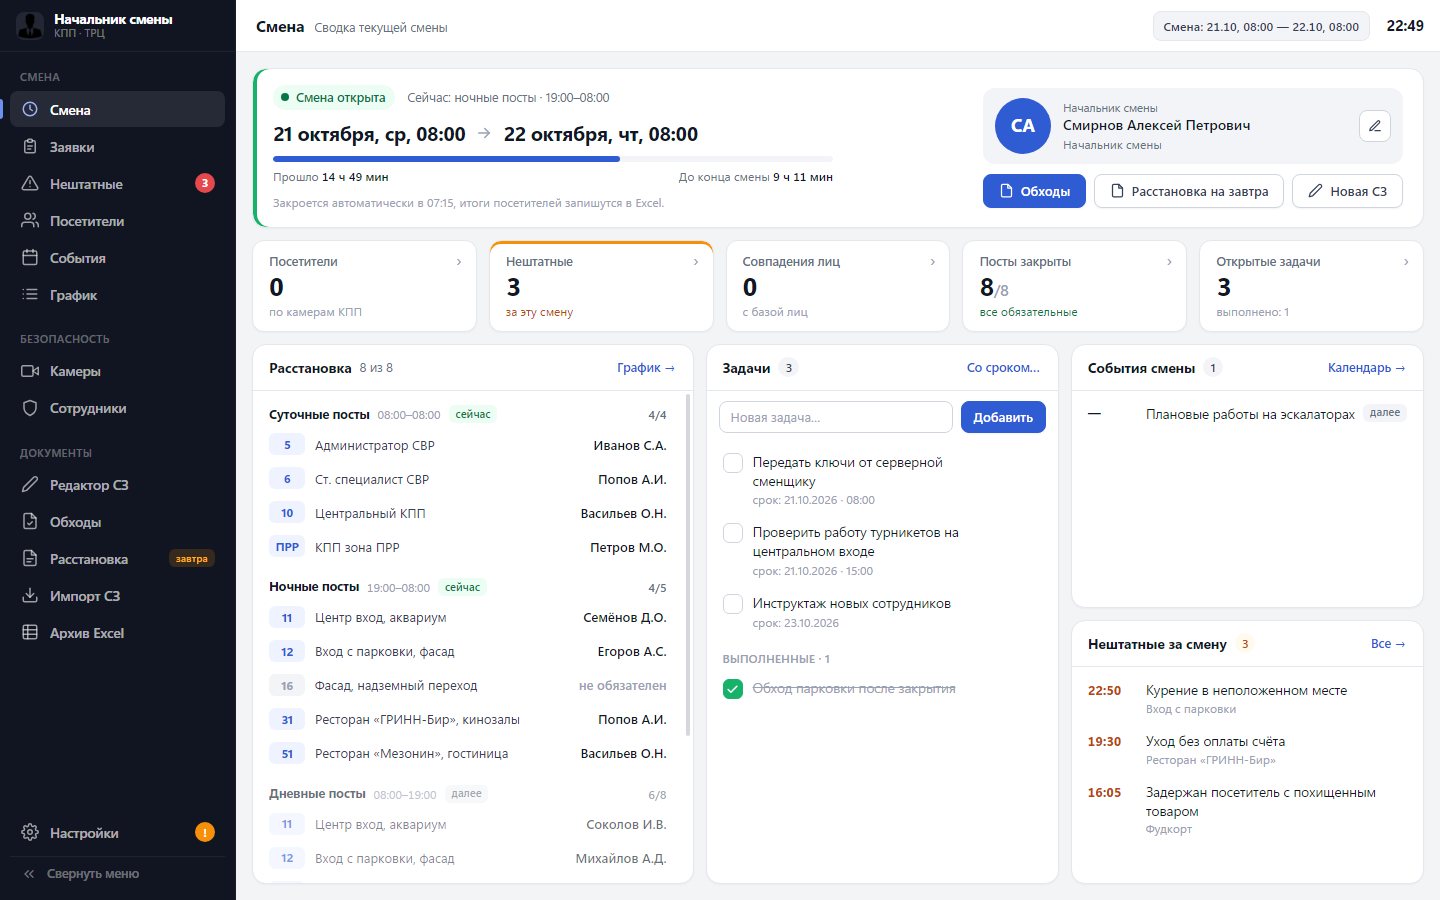The width and height of the screenshot is (1440, 900).
Task: Uncheck completed task Обход парковки после закрытия
Action: click(733, 689)
